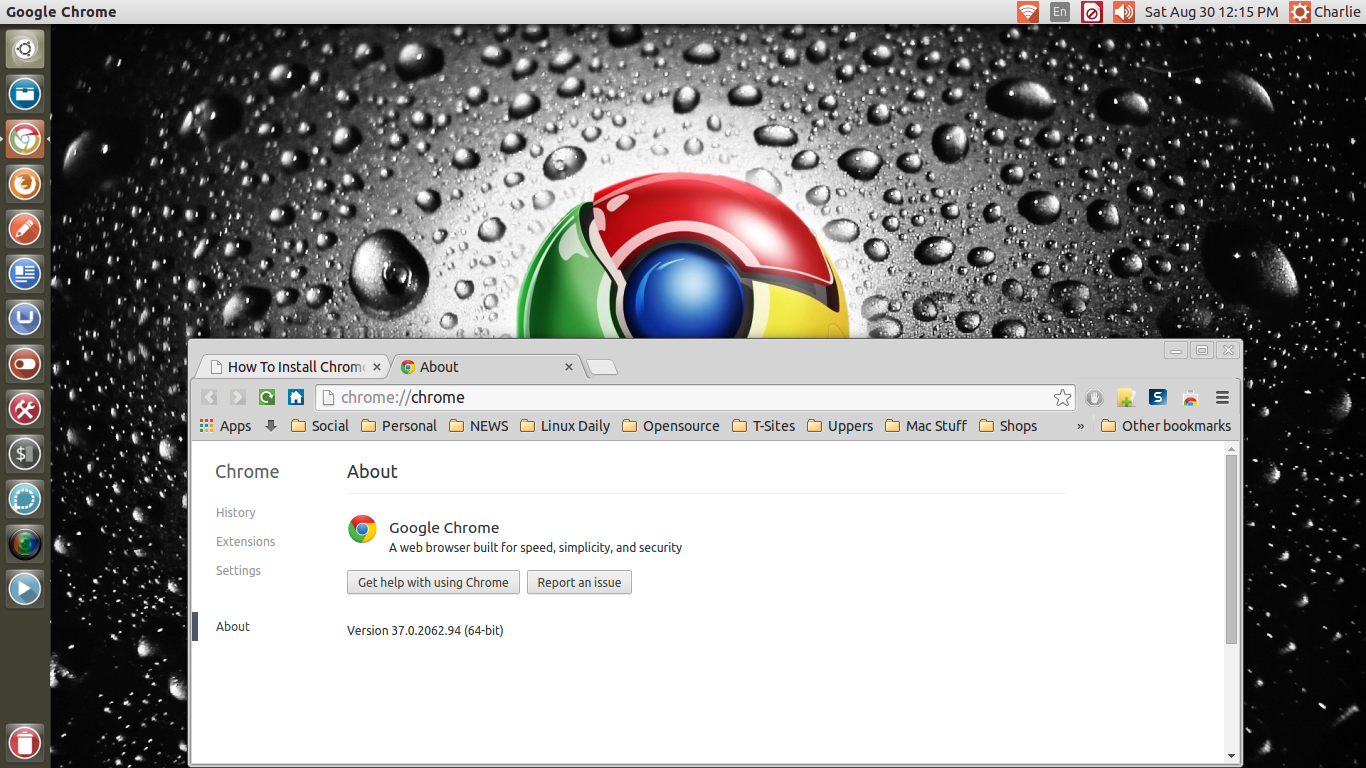Image resolution: width=1366 pixels, height=768 pixels.
Task: Open the dashed-circle screenshot tool in the dock
Action: pos(25,499)
